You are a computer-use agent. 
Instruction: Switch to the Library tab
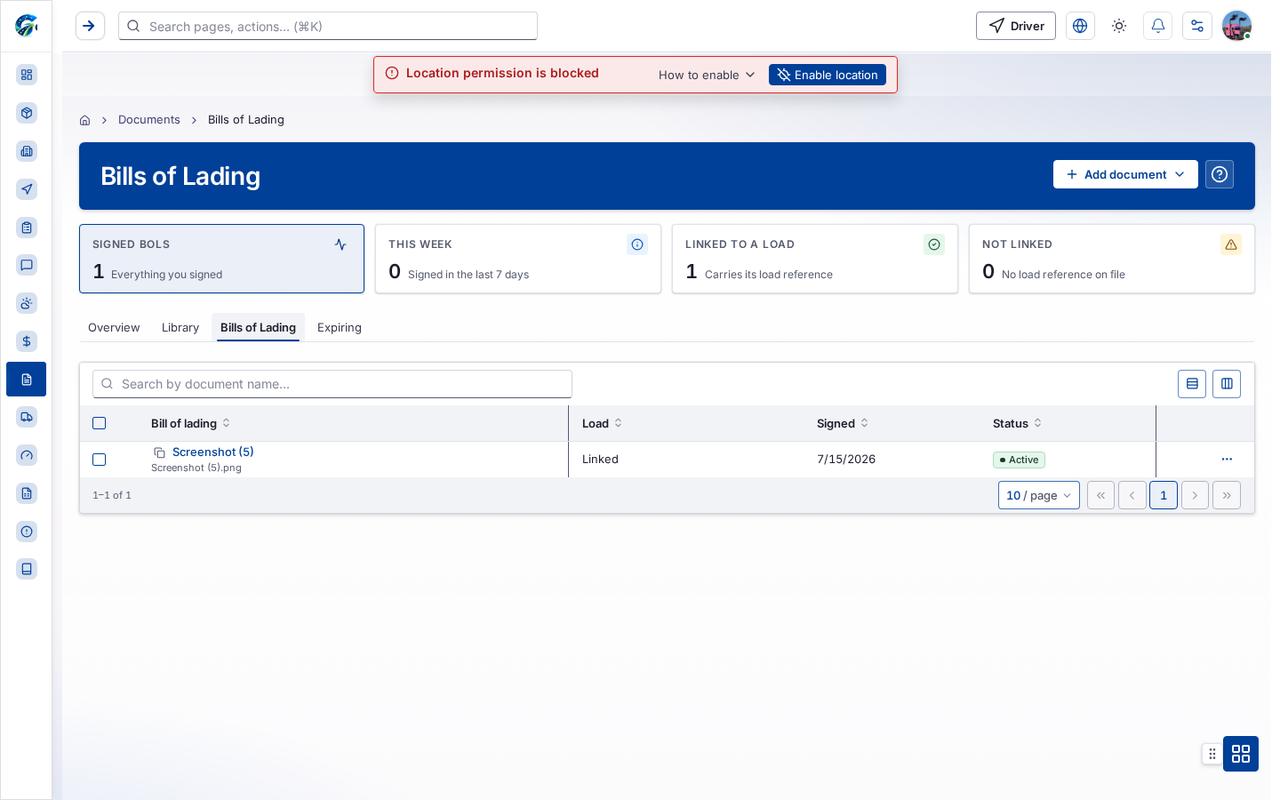click(x=180, y=327)
